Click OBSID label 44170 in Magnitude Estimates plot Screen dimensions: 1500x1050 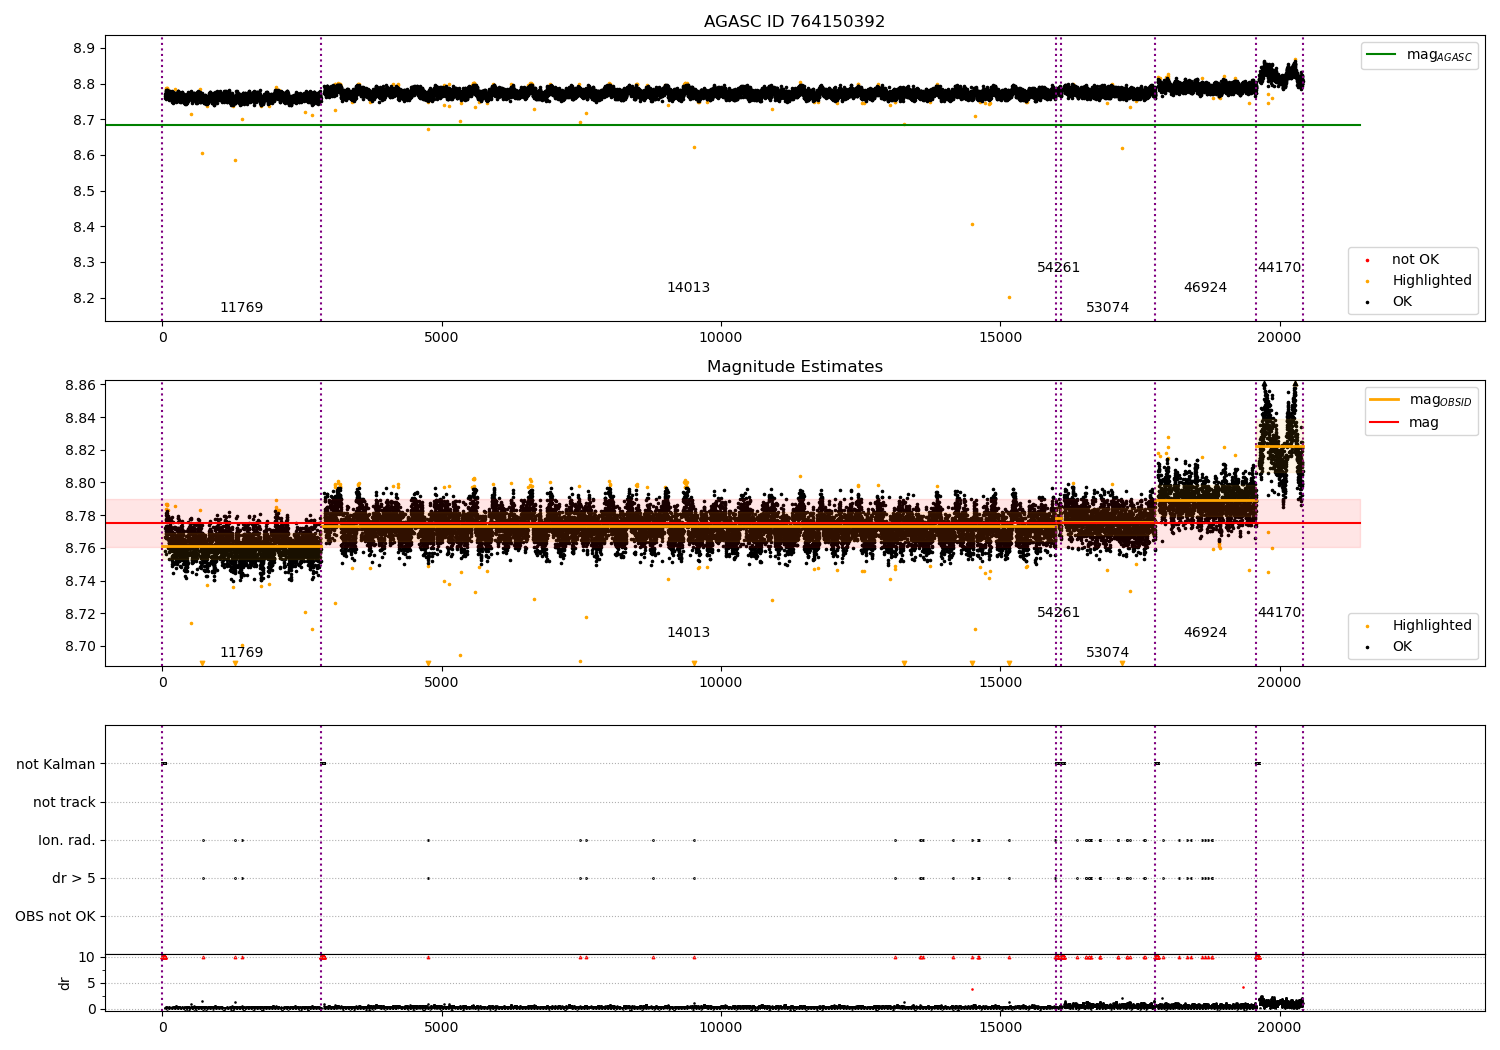click(x=1279, y=613)
